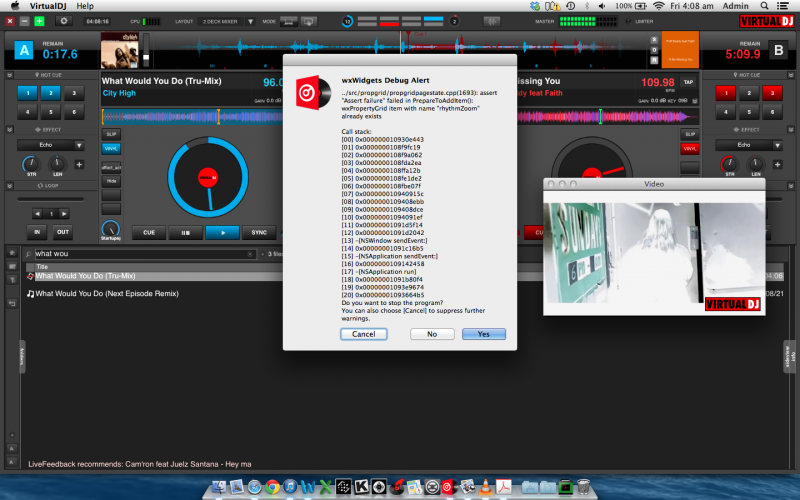Open the settings gear in VirtualDJ toolbar
800x500 pixels.
tap(64, 21)
